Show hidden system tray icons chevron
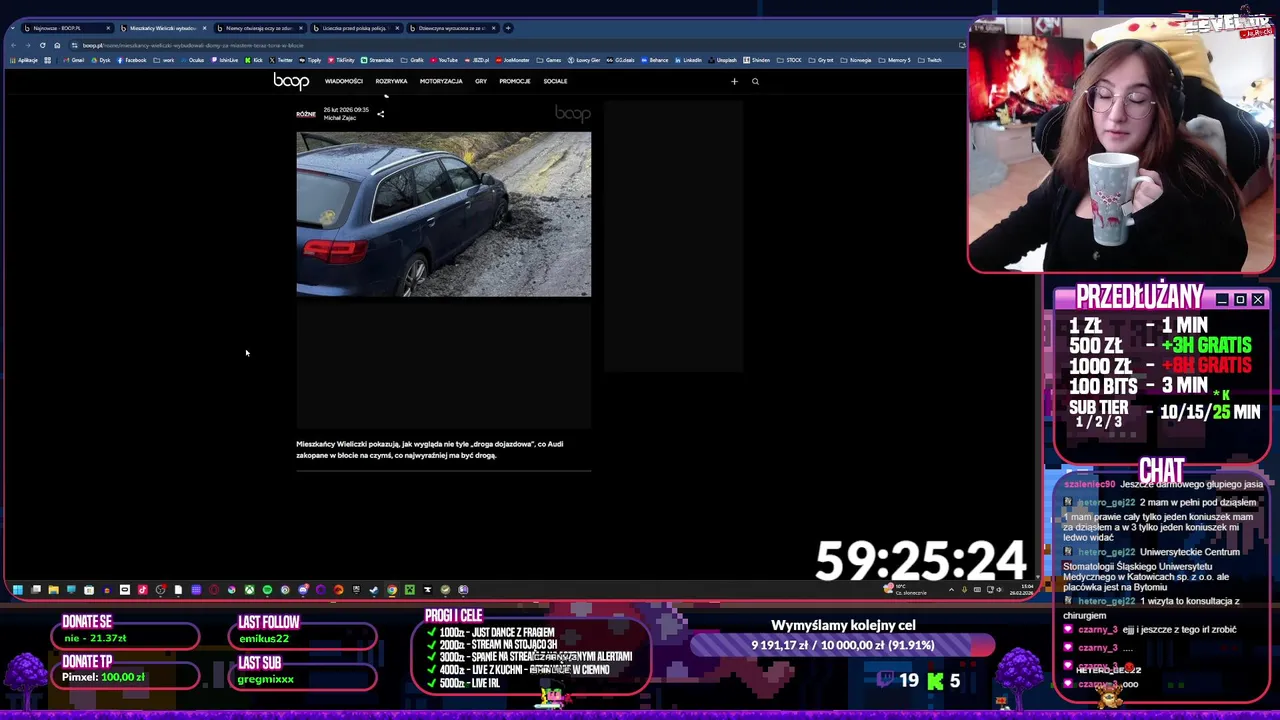 951,590
